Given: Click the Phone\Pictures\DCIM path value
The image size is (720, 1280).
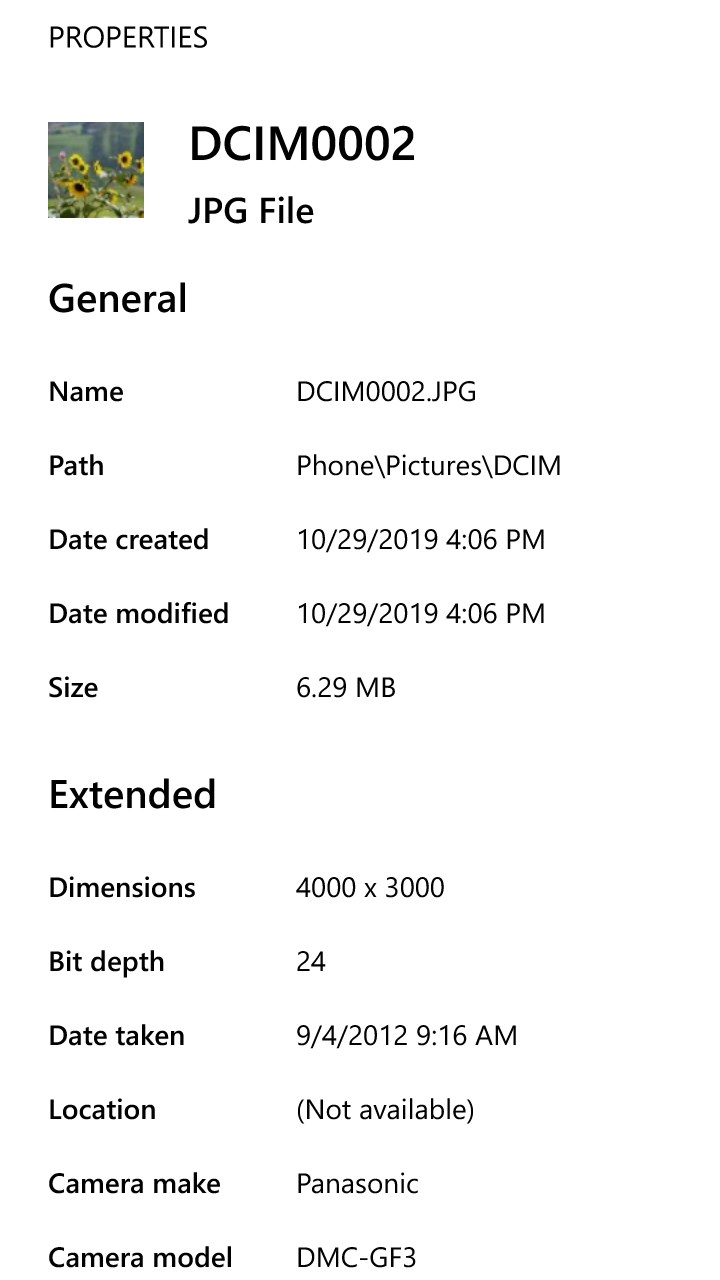Looking at the screenshot, I should (x=428, y=466).
